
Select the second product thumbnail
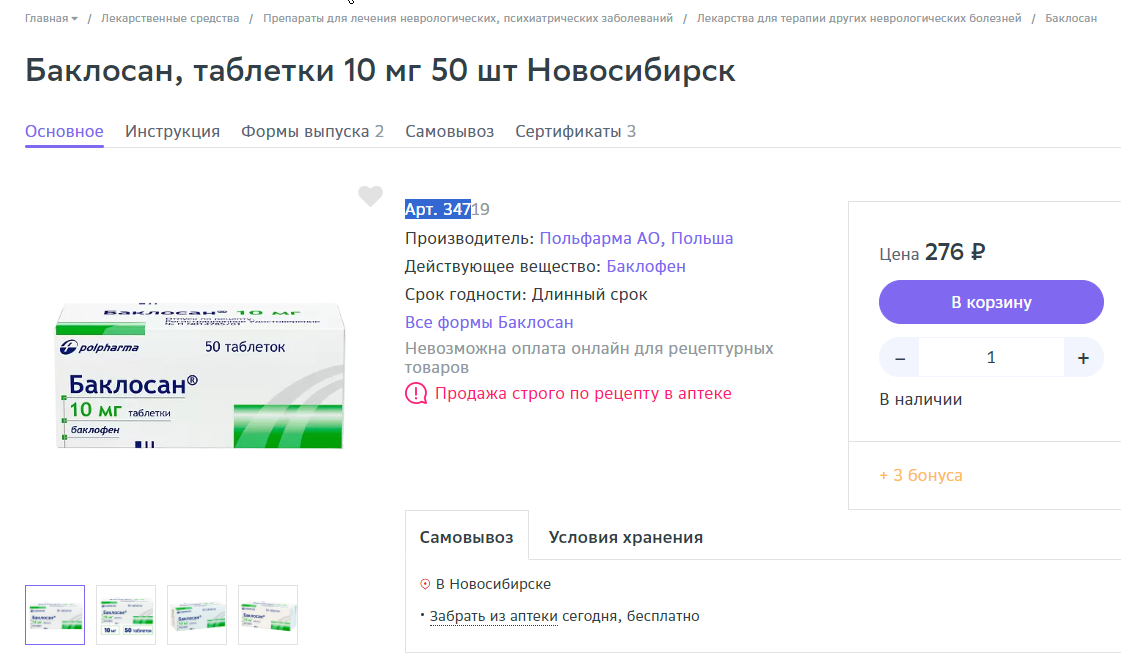[126, 615]
